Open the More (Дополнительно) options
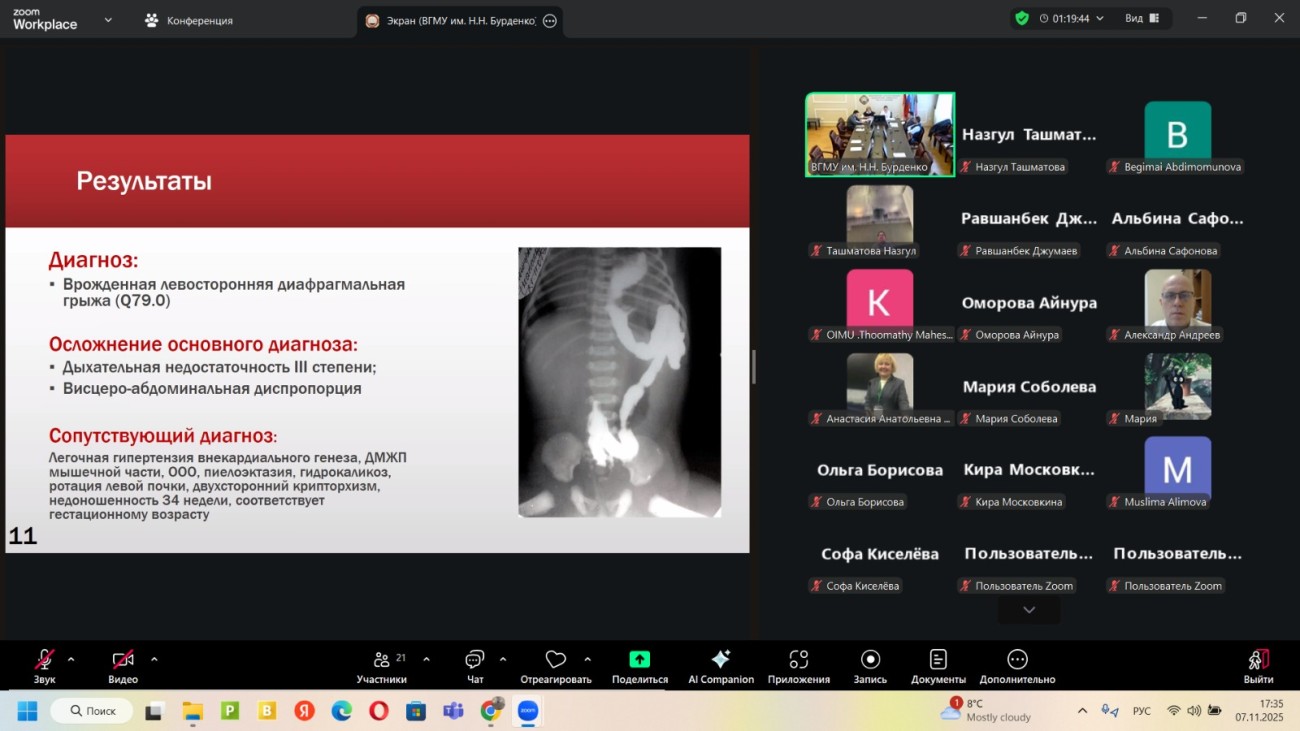 (x=1017, y=666)
